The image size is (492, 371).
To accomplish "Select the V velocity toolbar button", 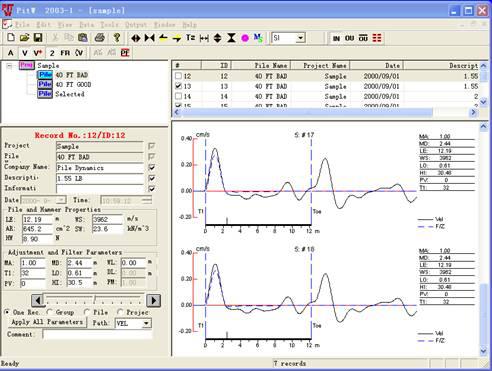I will (x=24, y=53).
